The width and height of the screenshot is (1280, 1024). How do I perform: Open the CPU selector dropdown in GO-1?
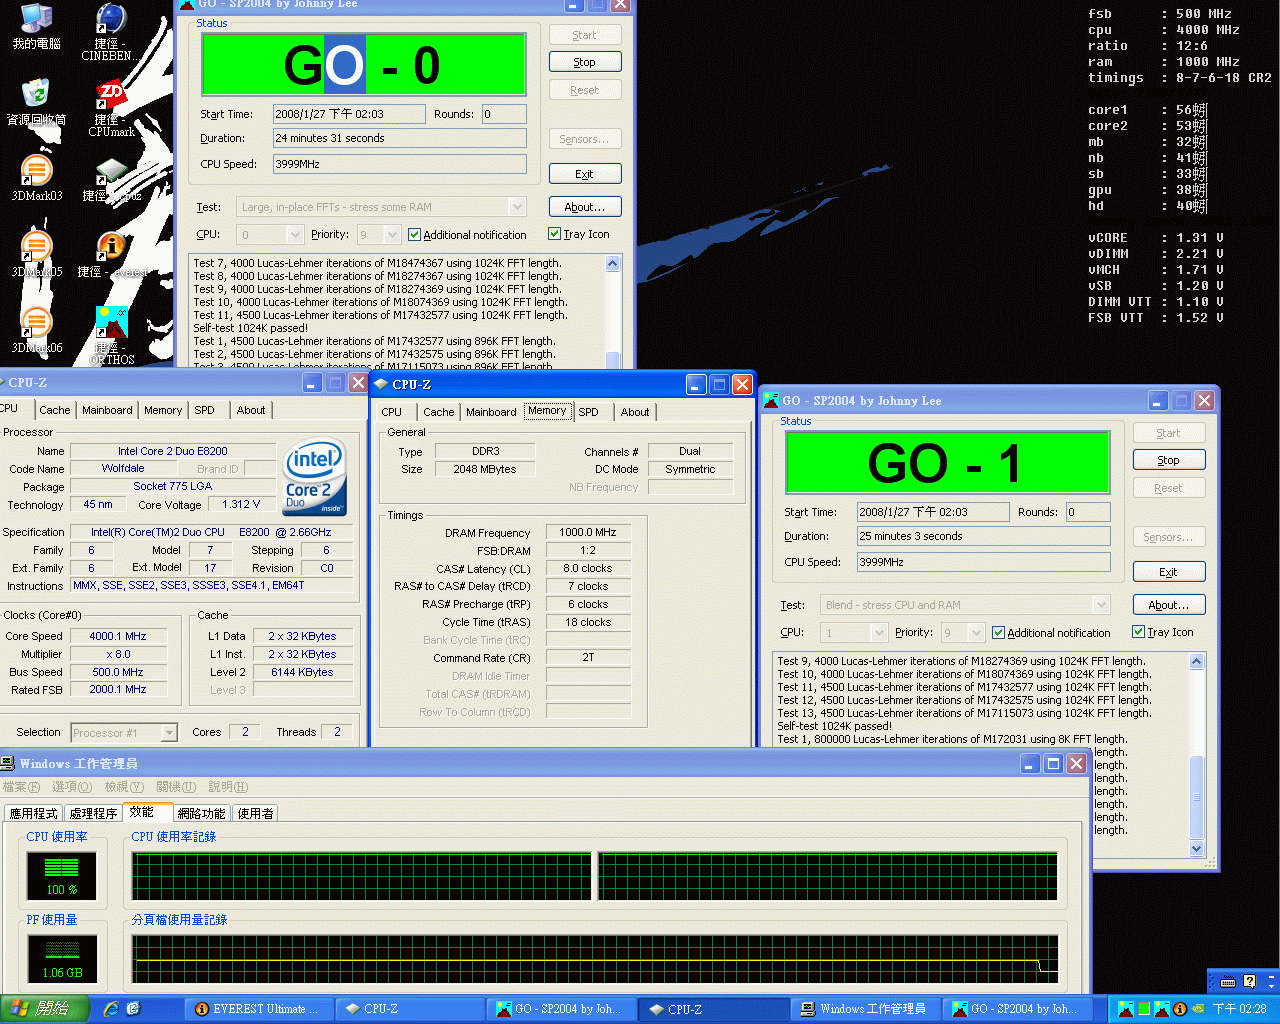(878, 632)
